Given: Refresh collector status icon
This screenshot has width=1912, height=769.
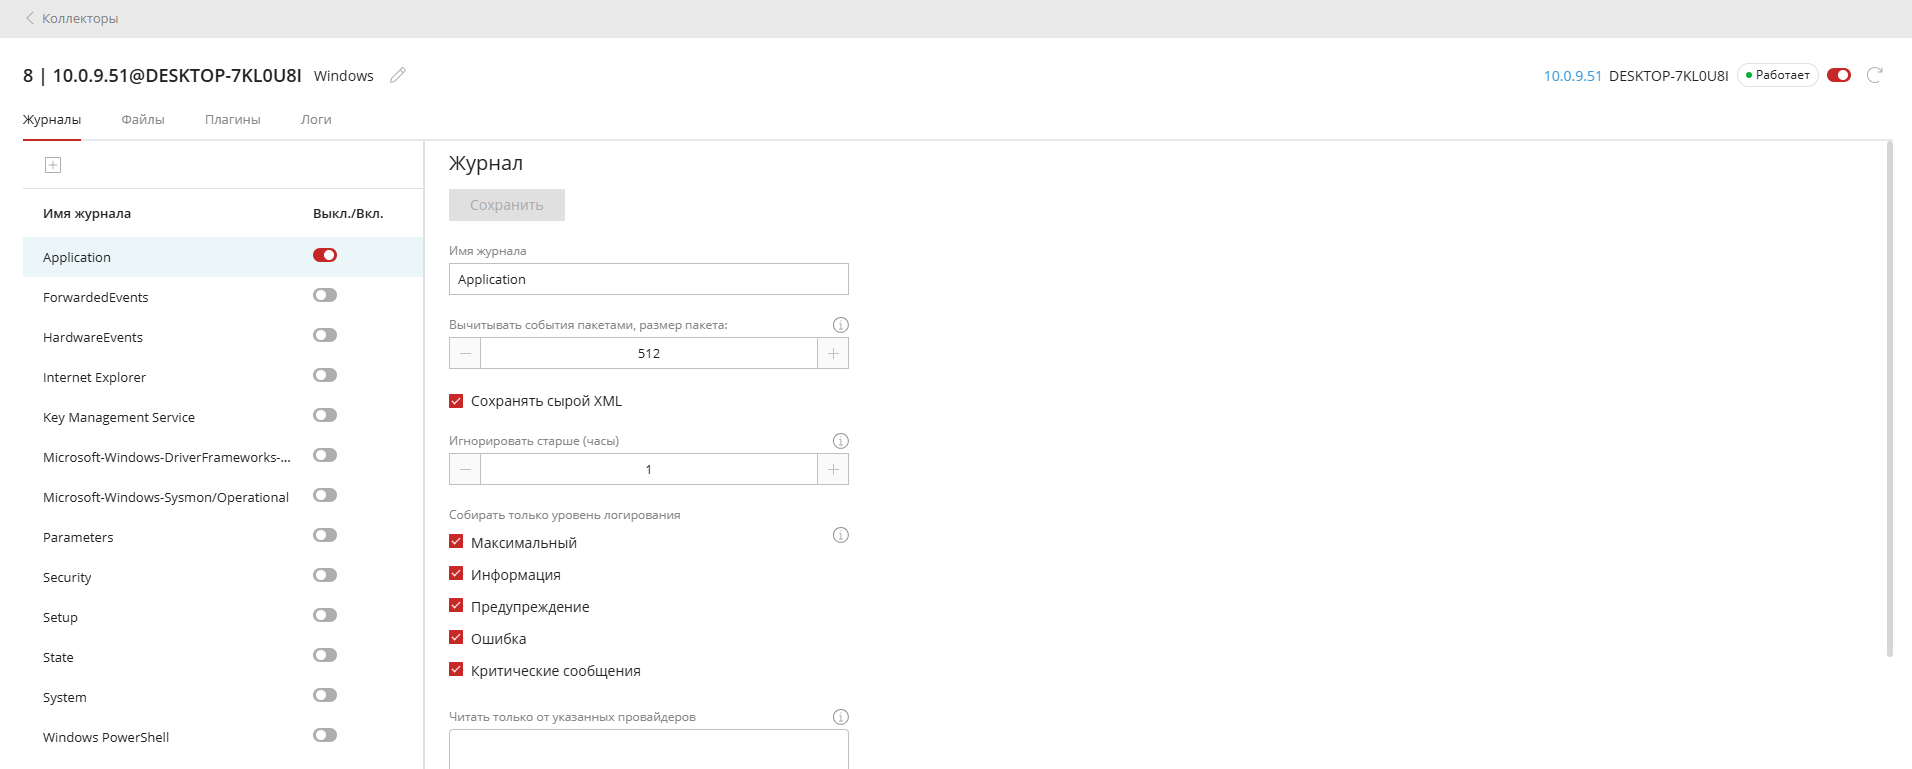Looking at the screenshot, I should [x=1875, y=75].
